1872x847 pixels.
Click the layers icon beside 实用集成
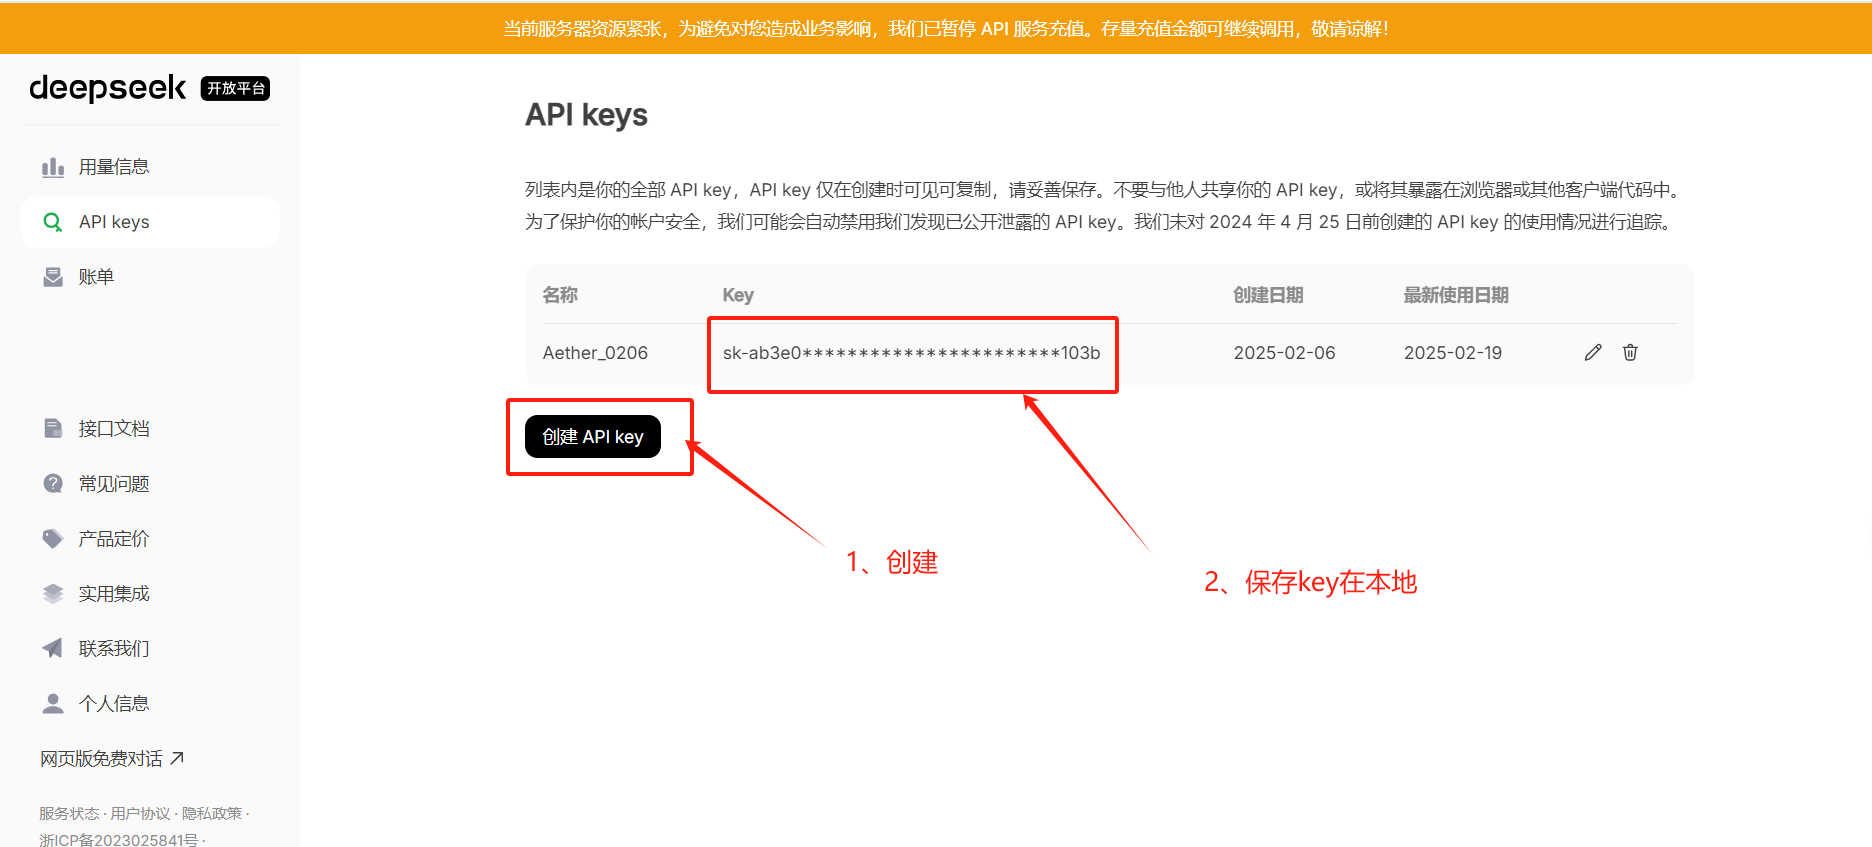point(53,594)
